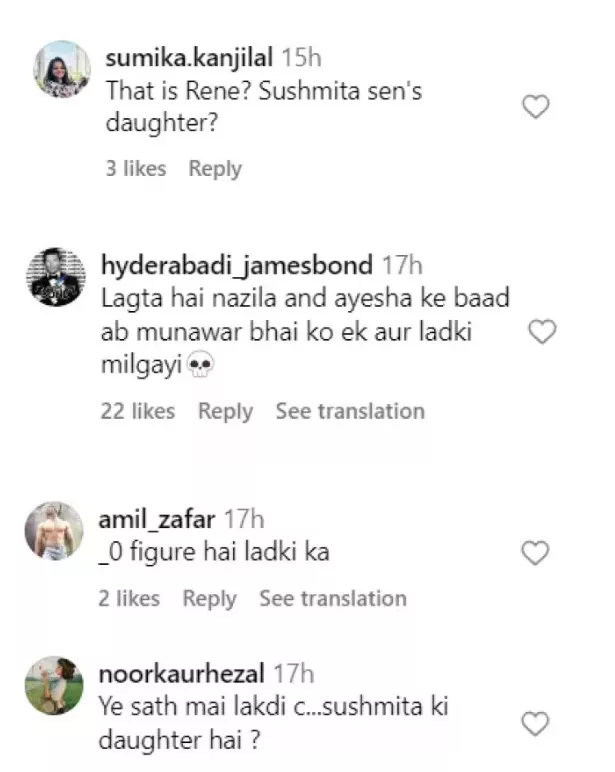View the 2 likes on amil_zafar's comment
615x772 pixels.
[129, 599]
